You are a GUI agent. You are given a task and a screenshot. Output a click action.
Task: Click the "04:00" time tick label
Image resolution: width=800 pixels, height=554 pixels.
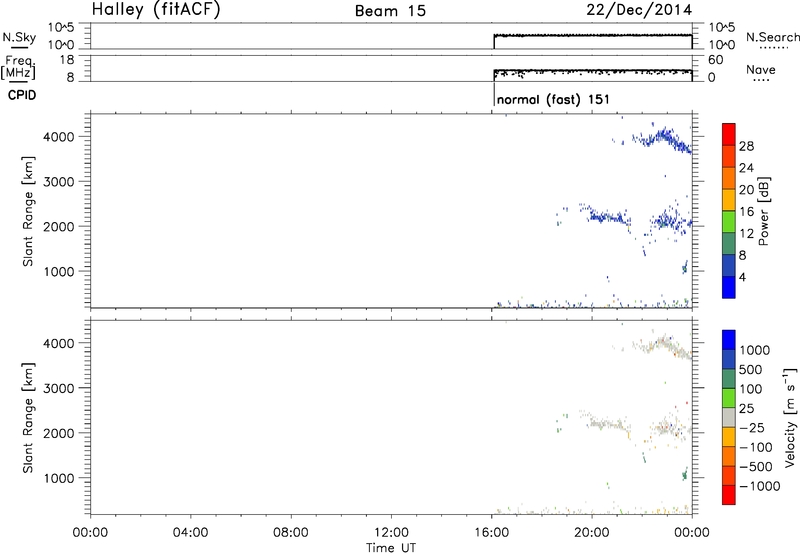tap(190, 533)
